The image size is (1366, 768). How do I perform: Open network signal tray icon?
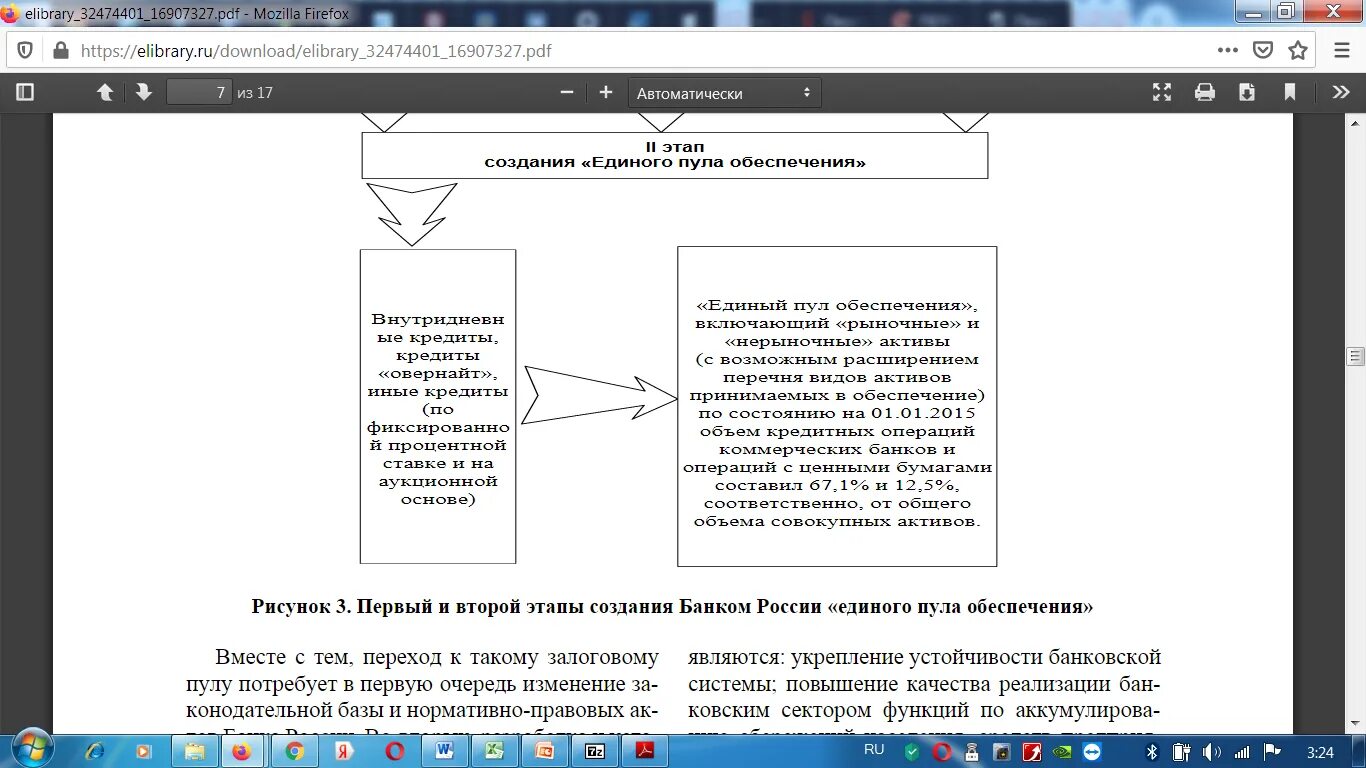1241,752
